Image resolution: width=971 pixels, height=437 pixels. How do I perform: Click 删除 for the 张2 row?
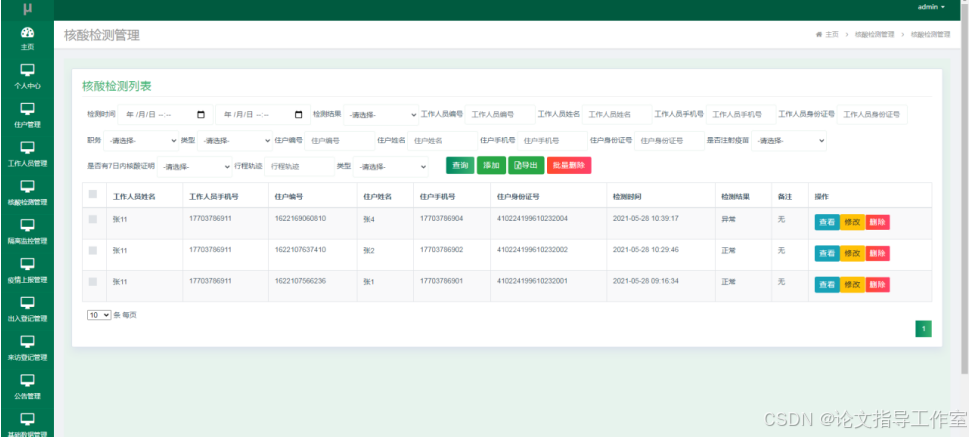(x=877, y=253)
